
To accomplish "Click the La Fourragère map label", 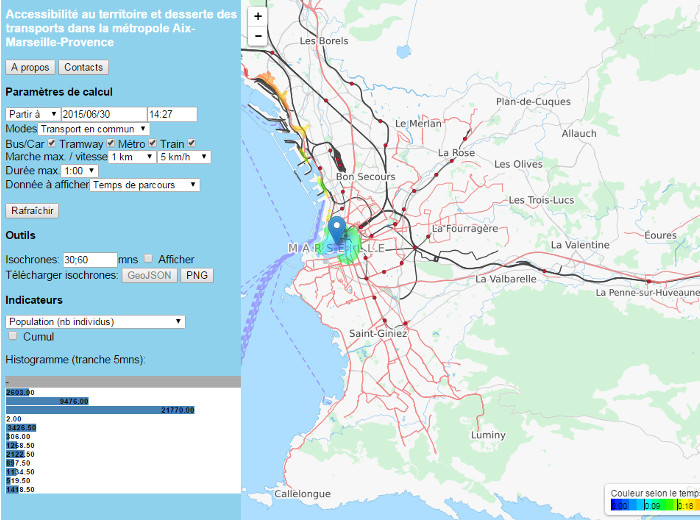I will point(465,229).
